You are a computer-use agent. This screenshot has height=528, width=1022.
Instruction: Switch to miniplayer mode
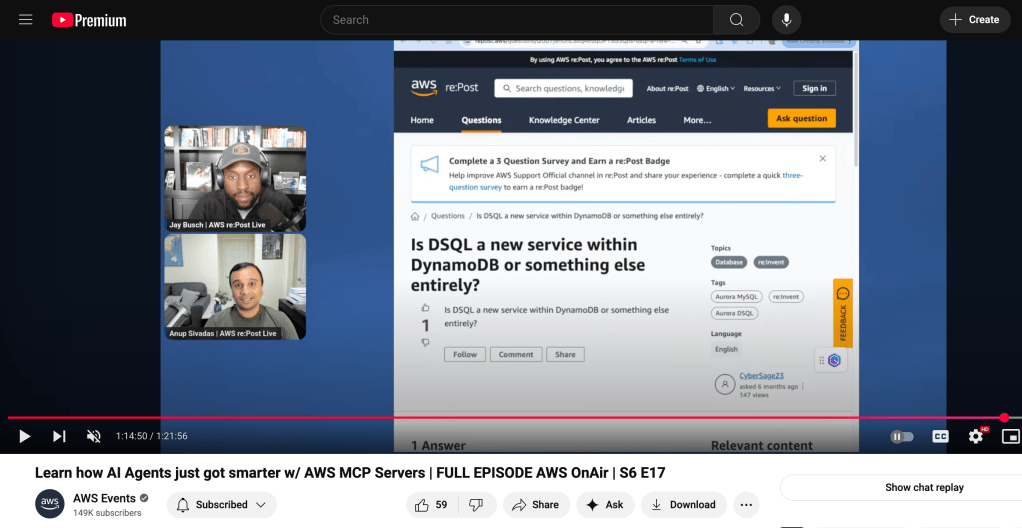[x=1010, y=436]
